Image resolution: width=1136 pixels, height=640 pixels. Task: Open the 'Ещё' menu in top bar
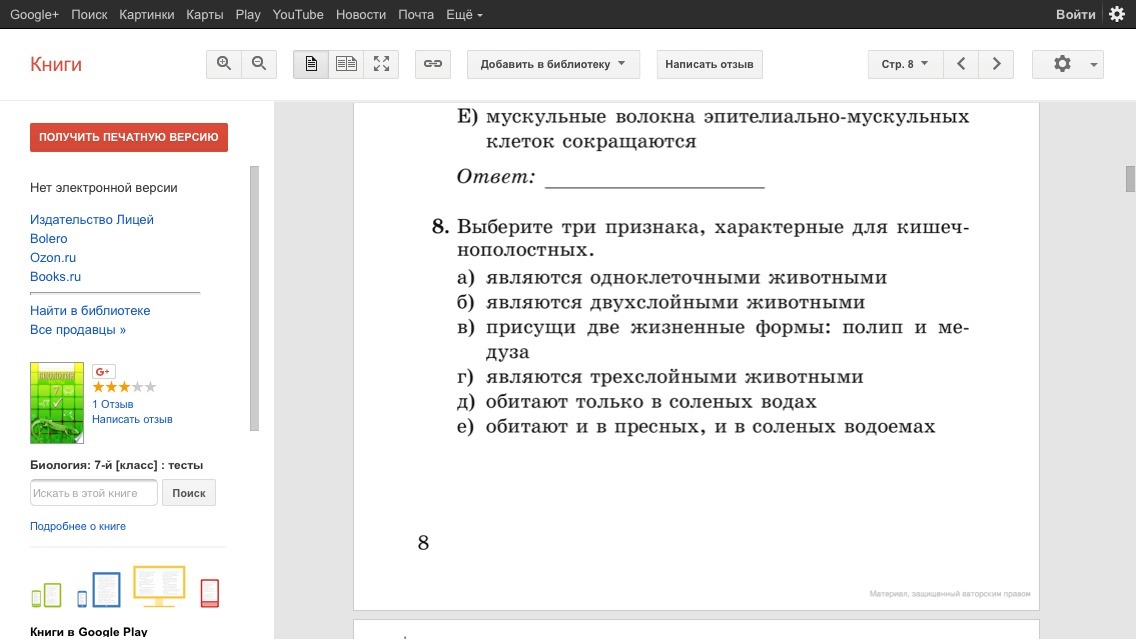[465, 15]
